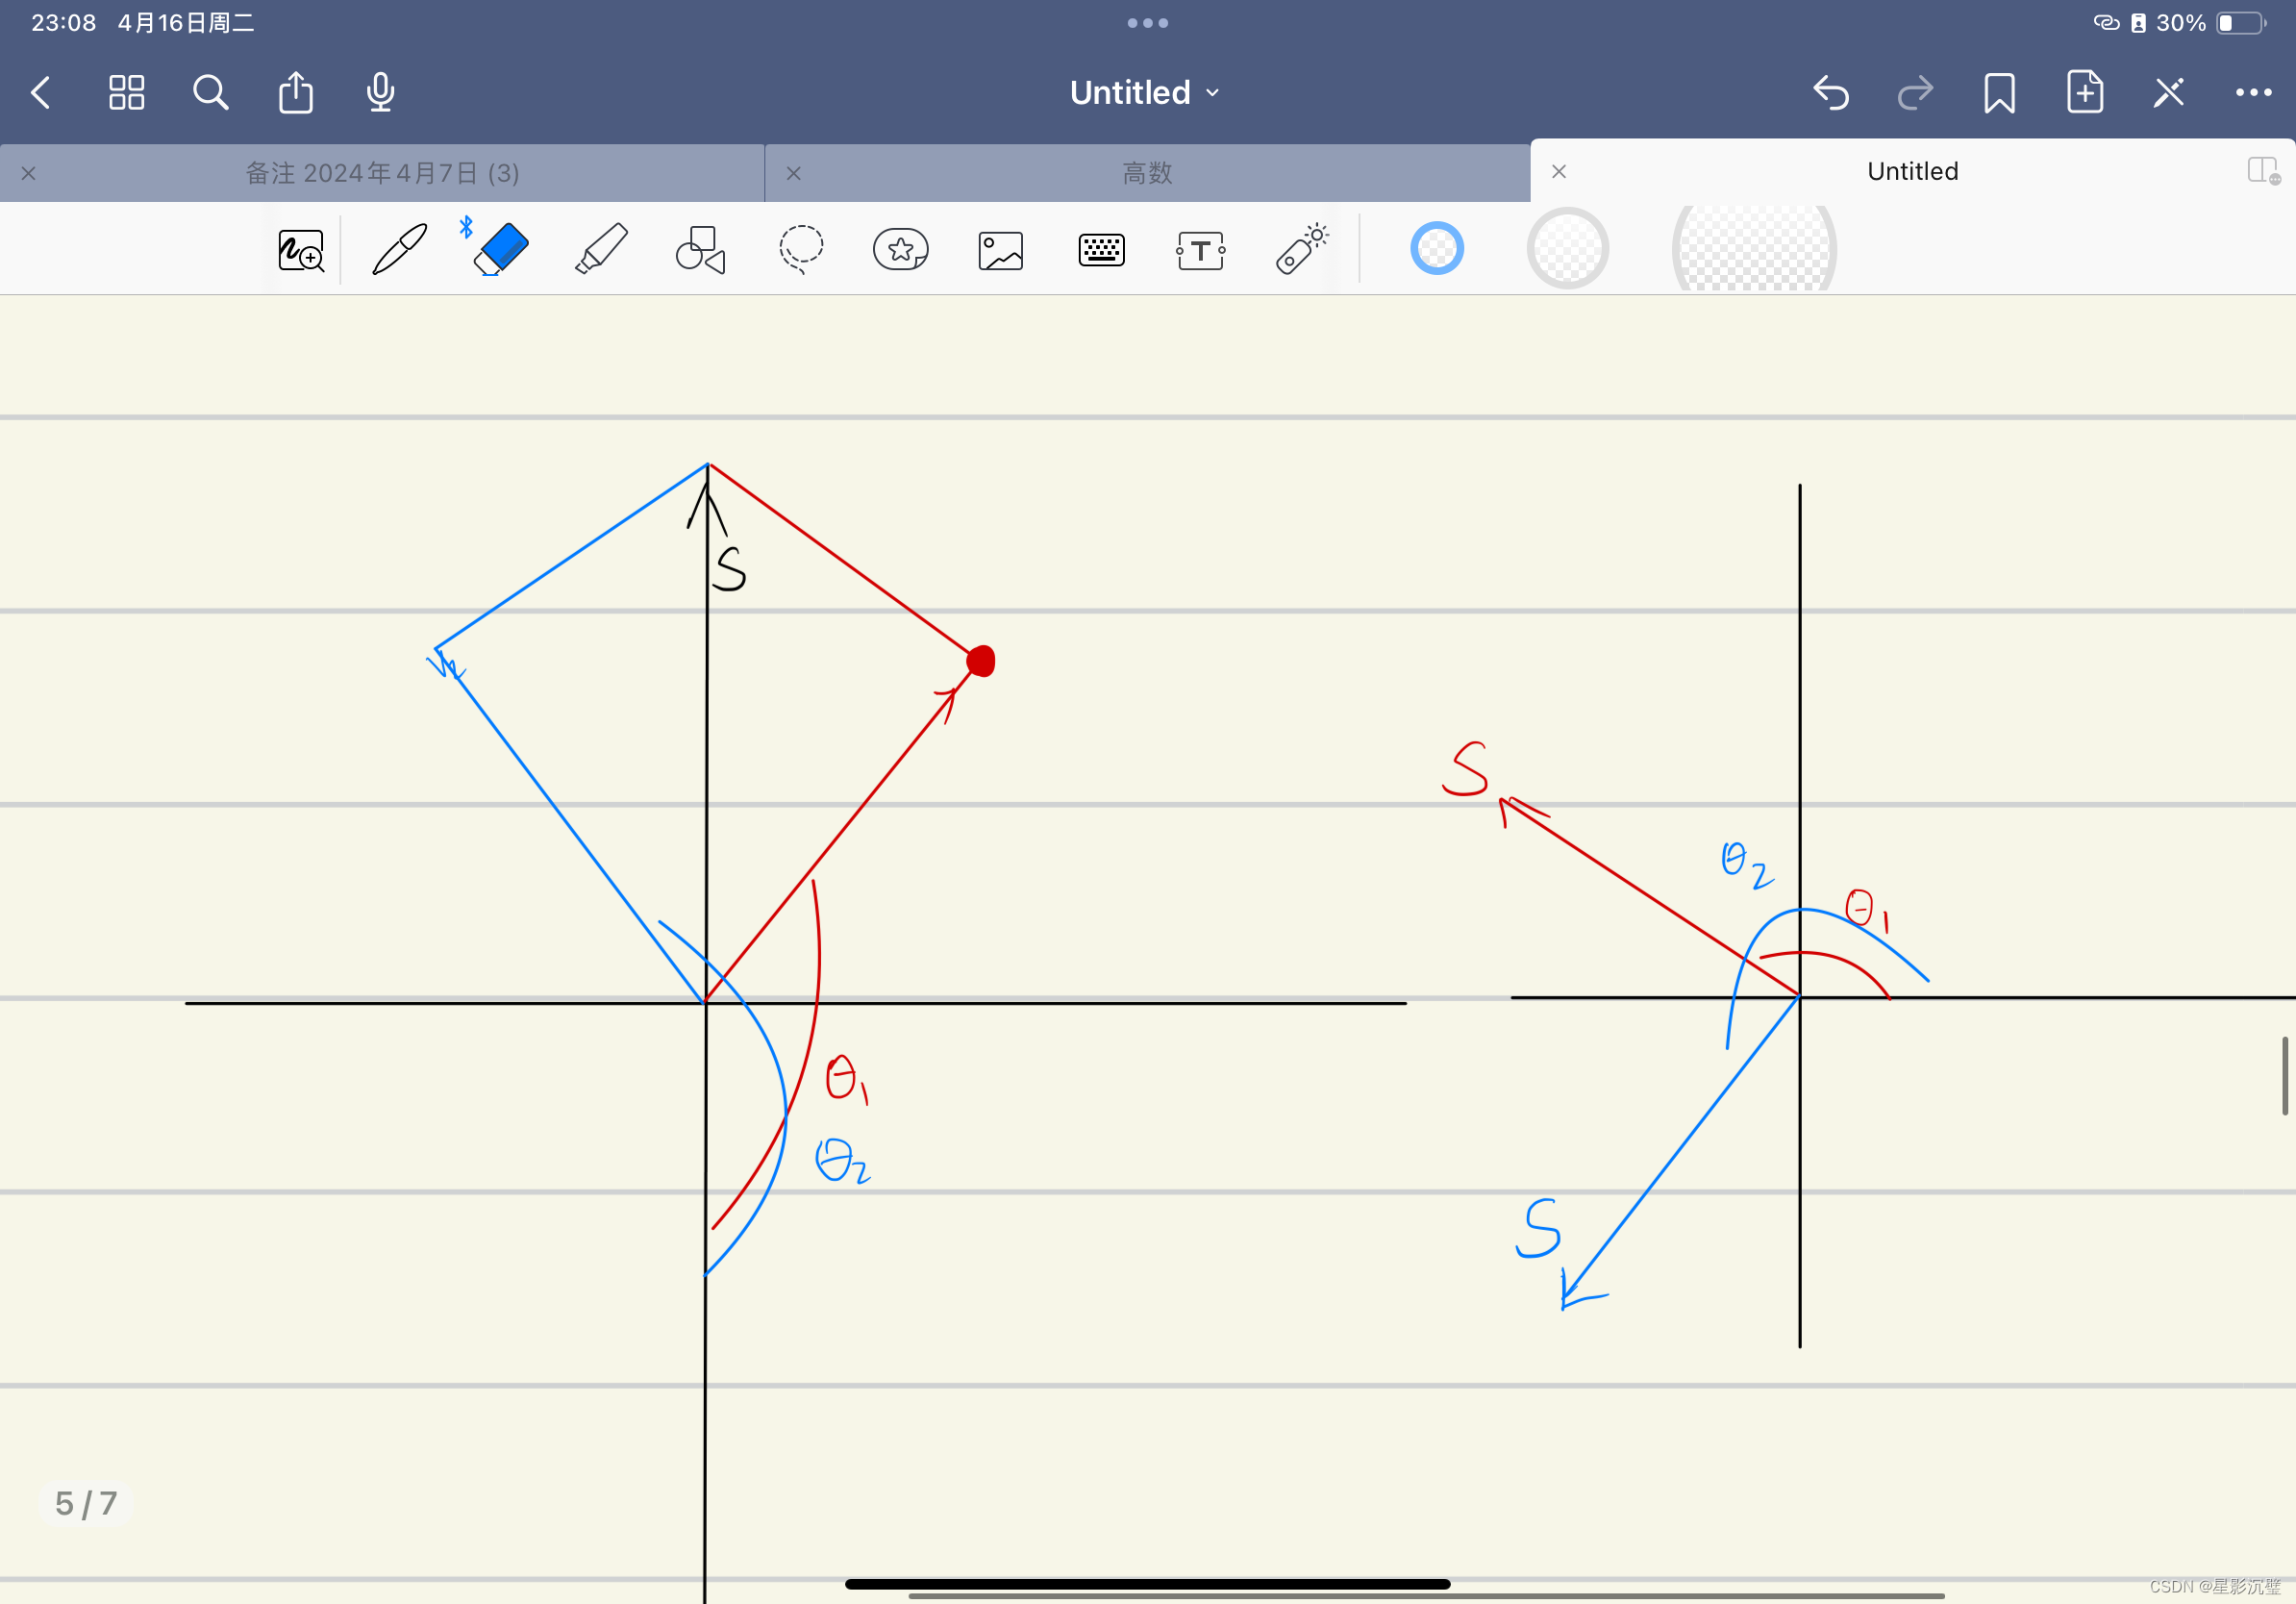The image size is (2296, 1604).
Task: Open the Elements sticker tool
Action: click(900, 249)
